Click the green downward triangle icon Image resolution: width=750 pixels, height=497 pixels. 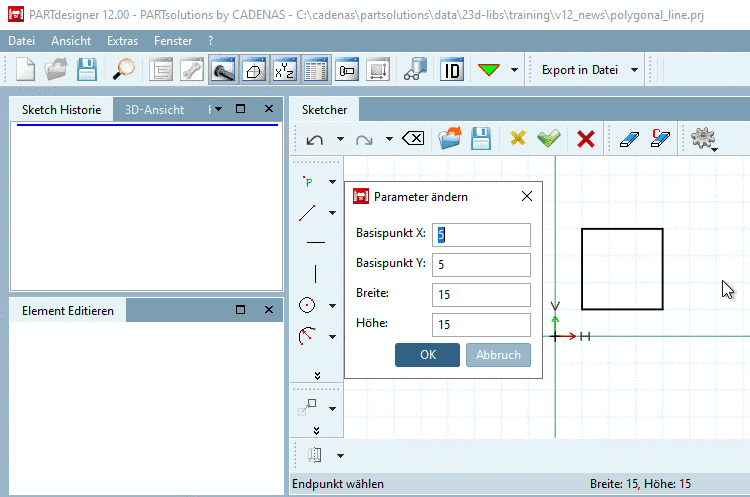[x=488, y=70]
